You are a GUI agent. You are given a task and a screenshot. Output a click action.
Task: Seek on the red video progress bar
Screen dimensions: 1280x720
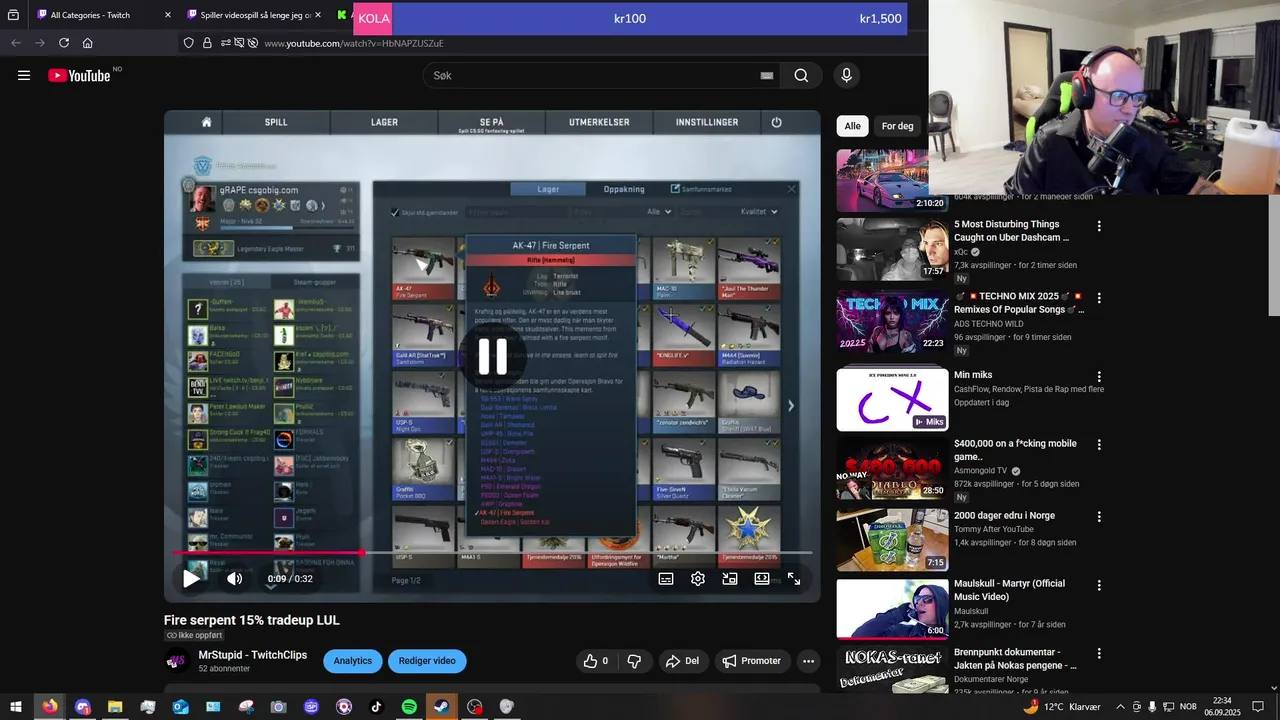pyautogui.click(x=492, y=552)
